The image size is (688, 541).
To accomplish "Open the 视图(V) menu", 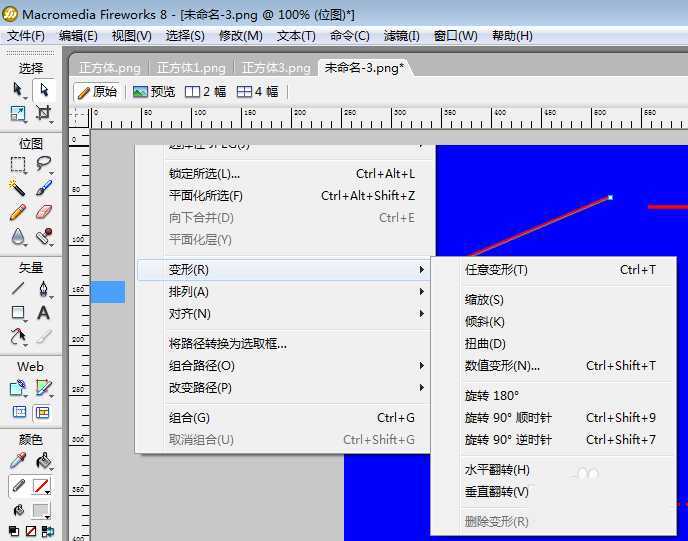I will (x=132, y=36).
